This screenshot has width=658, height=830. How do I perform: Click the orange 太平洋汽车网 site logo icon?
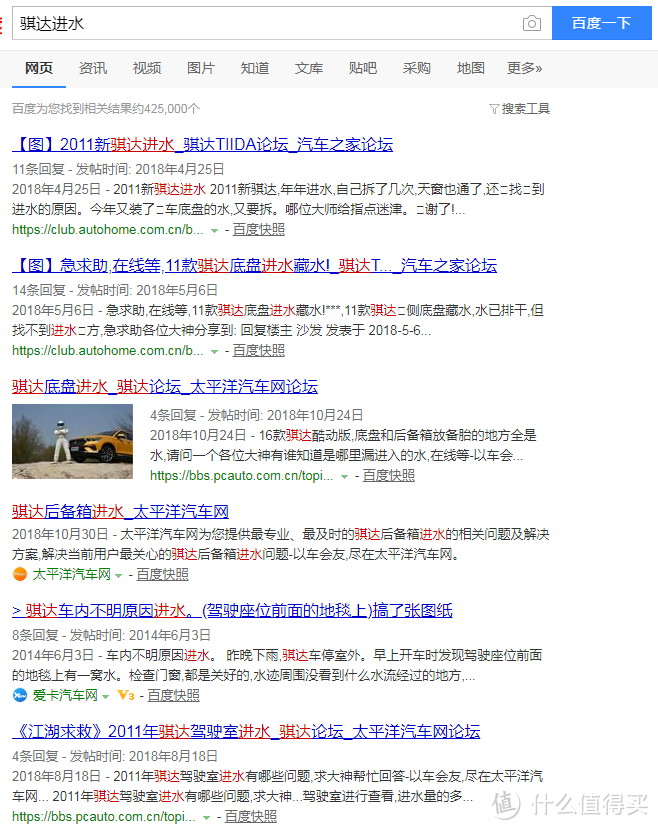(20, 574)
